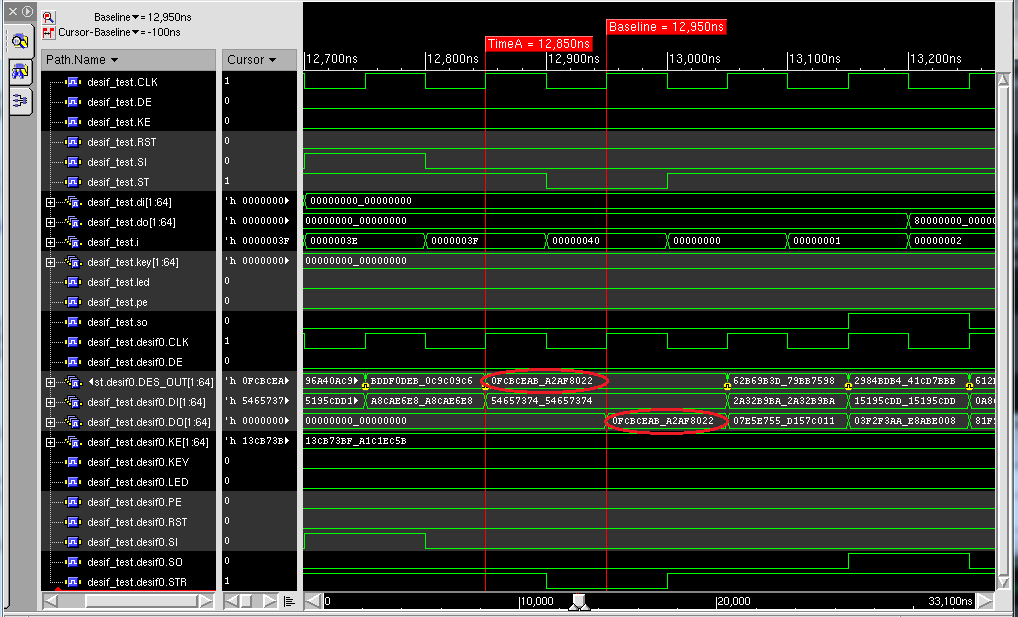Select the desif_test.CLK signal name

click(x=123, y=82)
